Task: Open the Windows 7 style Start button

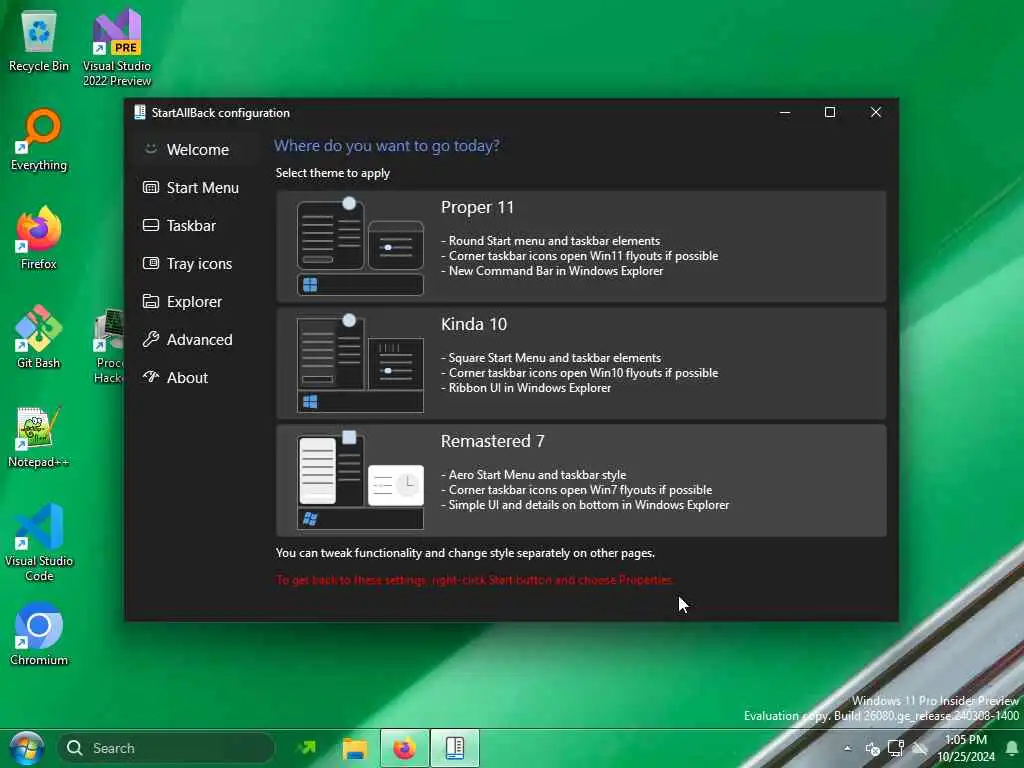Action: 26,748
